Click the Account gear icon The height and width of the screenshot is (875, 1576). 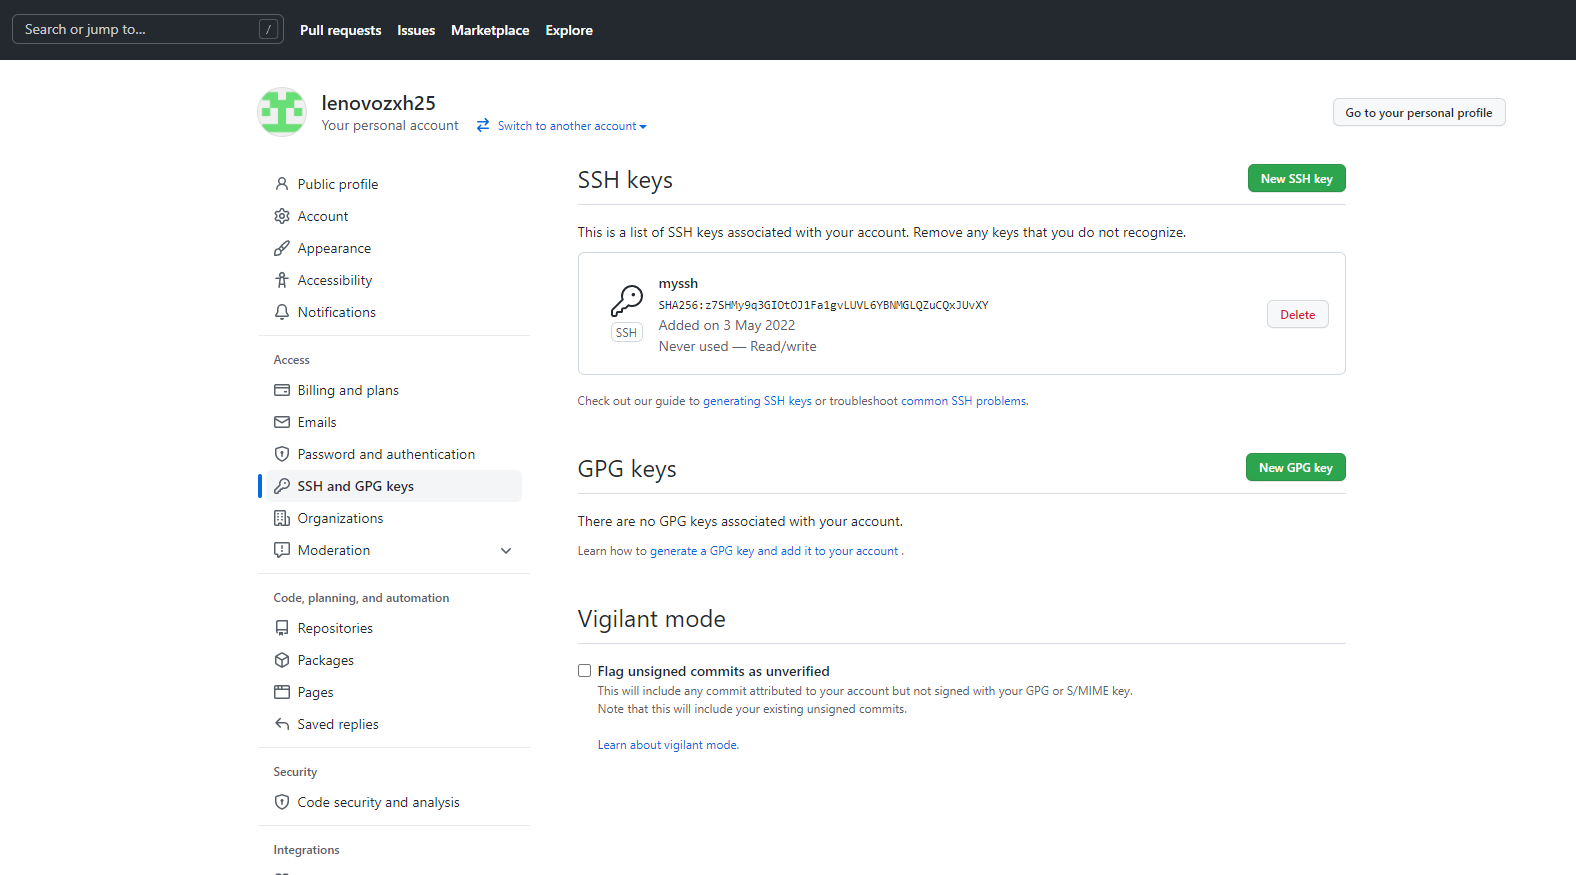click(x=282, y=216)
